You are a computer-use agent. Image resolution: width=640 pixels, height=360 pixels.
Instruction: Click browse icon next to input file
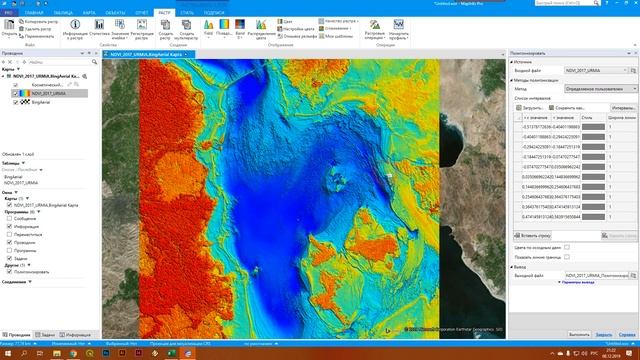(633, 71)
